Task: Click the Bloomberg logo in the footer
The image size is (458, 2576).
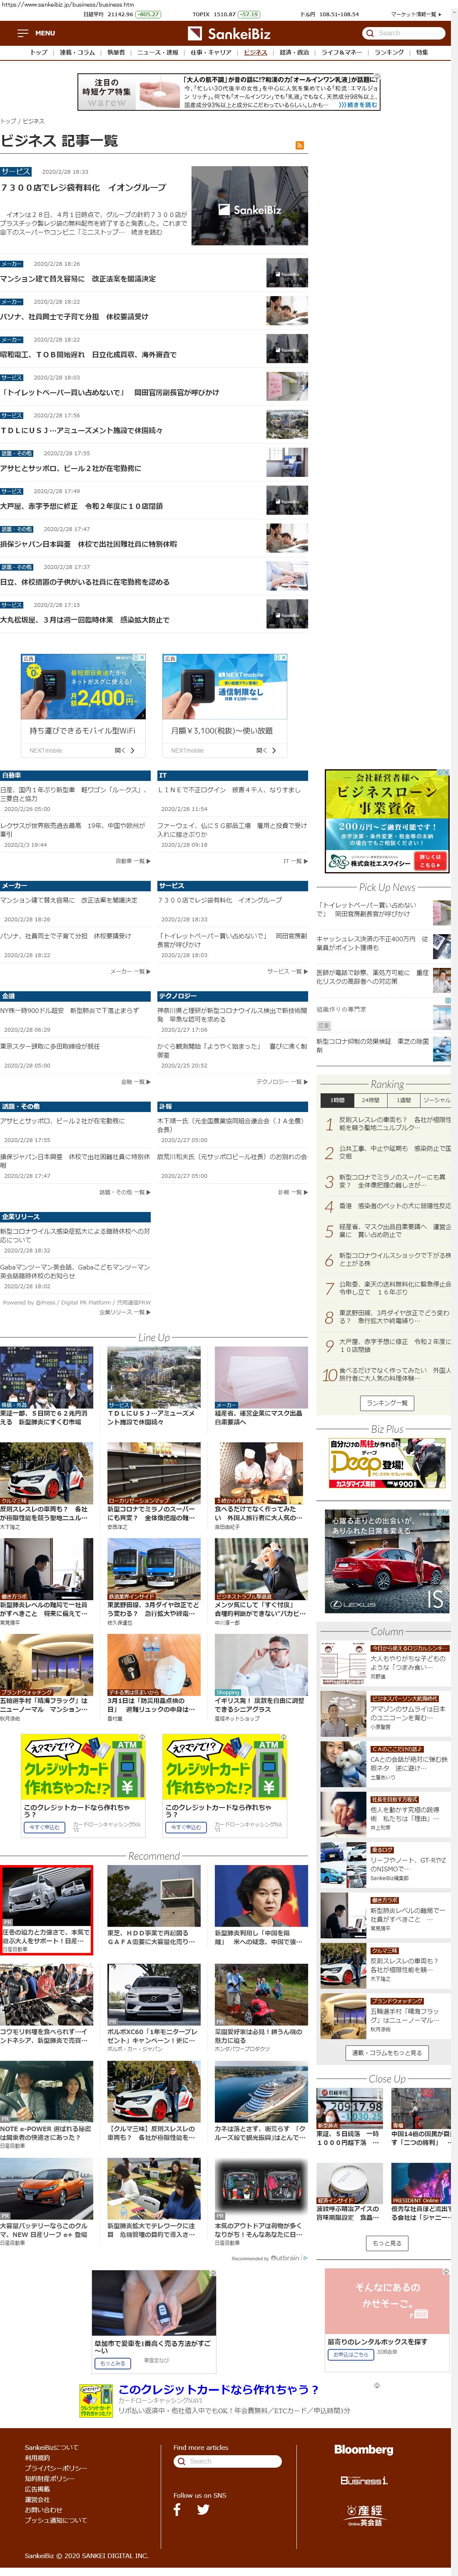Action: pos(363,2449)
